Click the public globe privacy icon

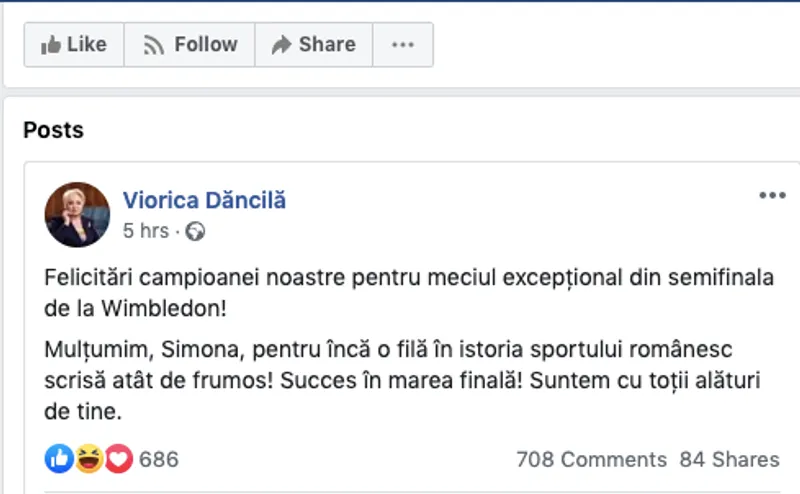pyautogui.click(x=196, y=232)
